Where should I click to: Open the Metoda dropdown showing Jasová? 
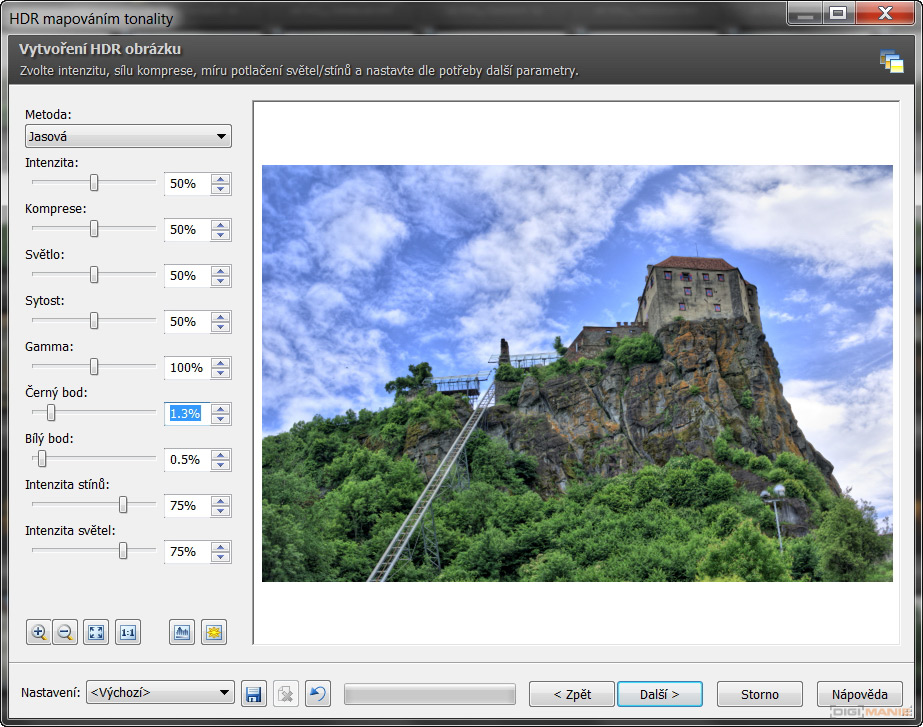(x=128, y=136)
